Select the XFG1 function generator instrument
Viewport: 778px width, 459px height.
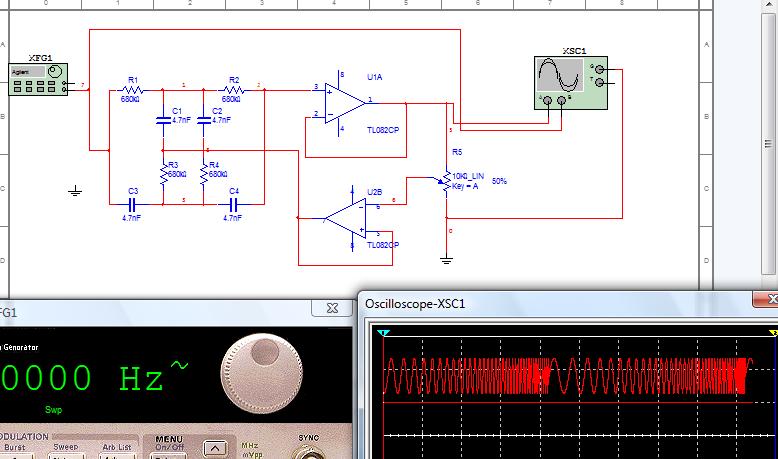(x=37, y=80)
